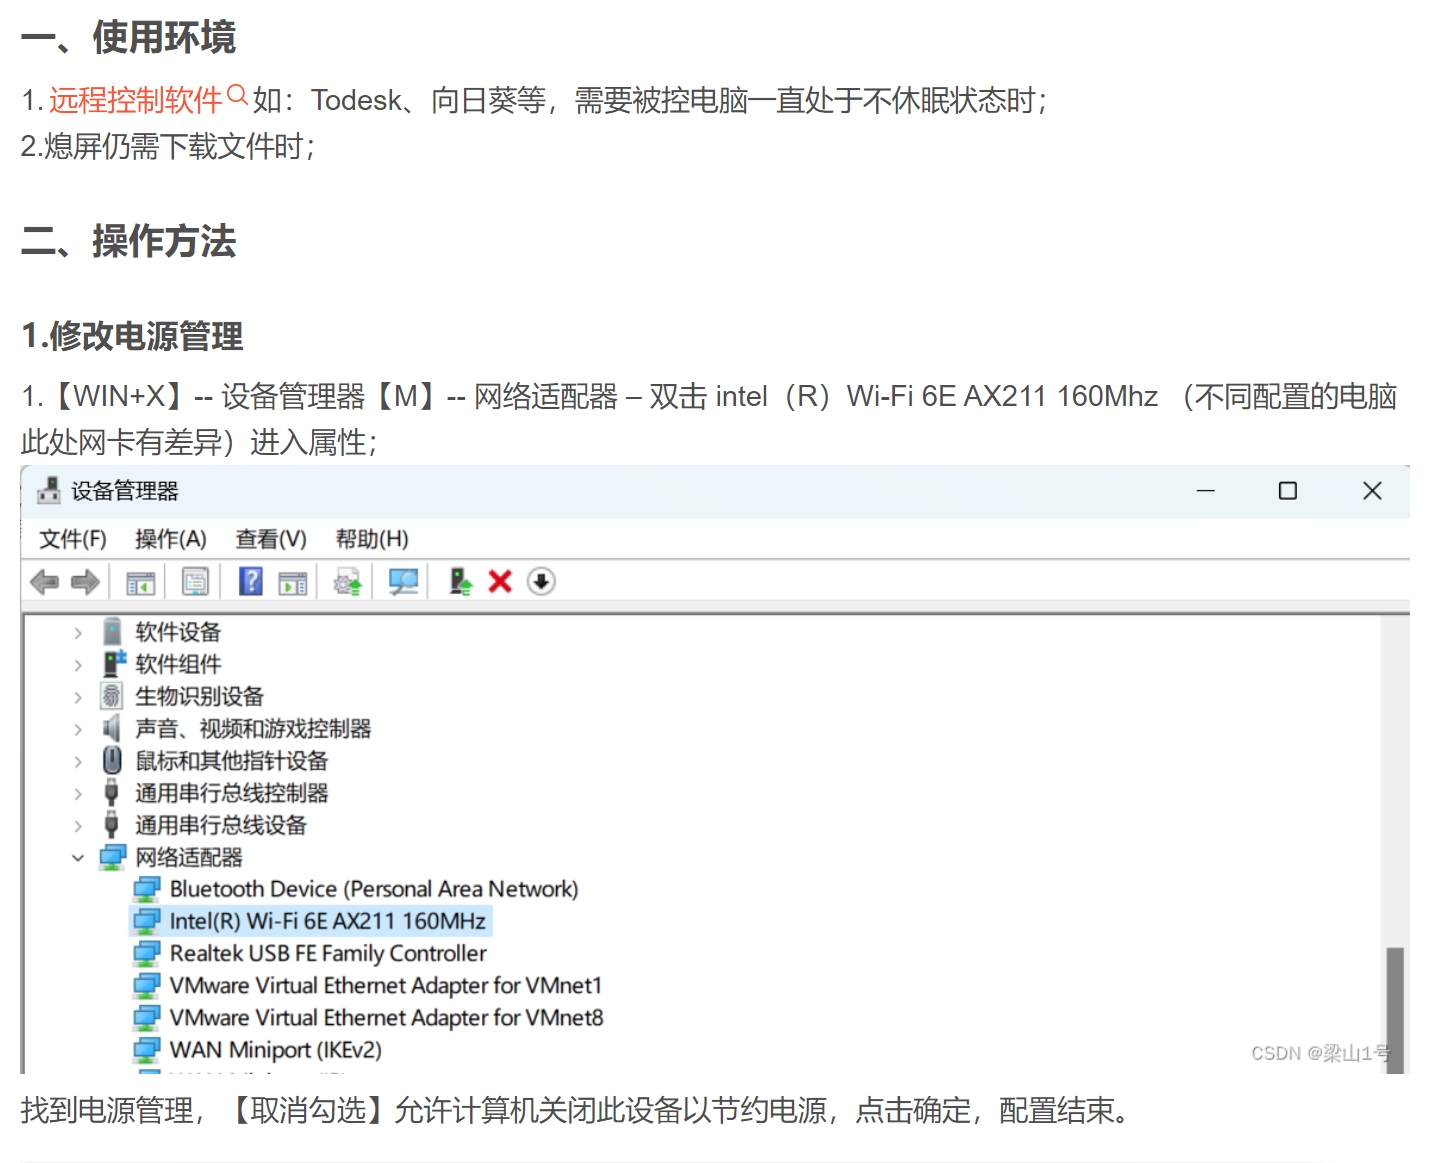Screen dimensions: 1435x1163
Task: Click the USB icon for 通用串行总线控制器
Action: click(x=112, y=792)
